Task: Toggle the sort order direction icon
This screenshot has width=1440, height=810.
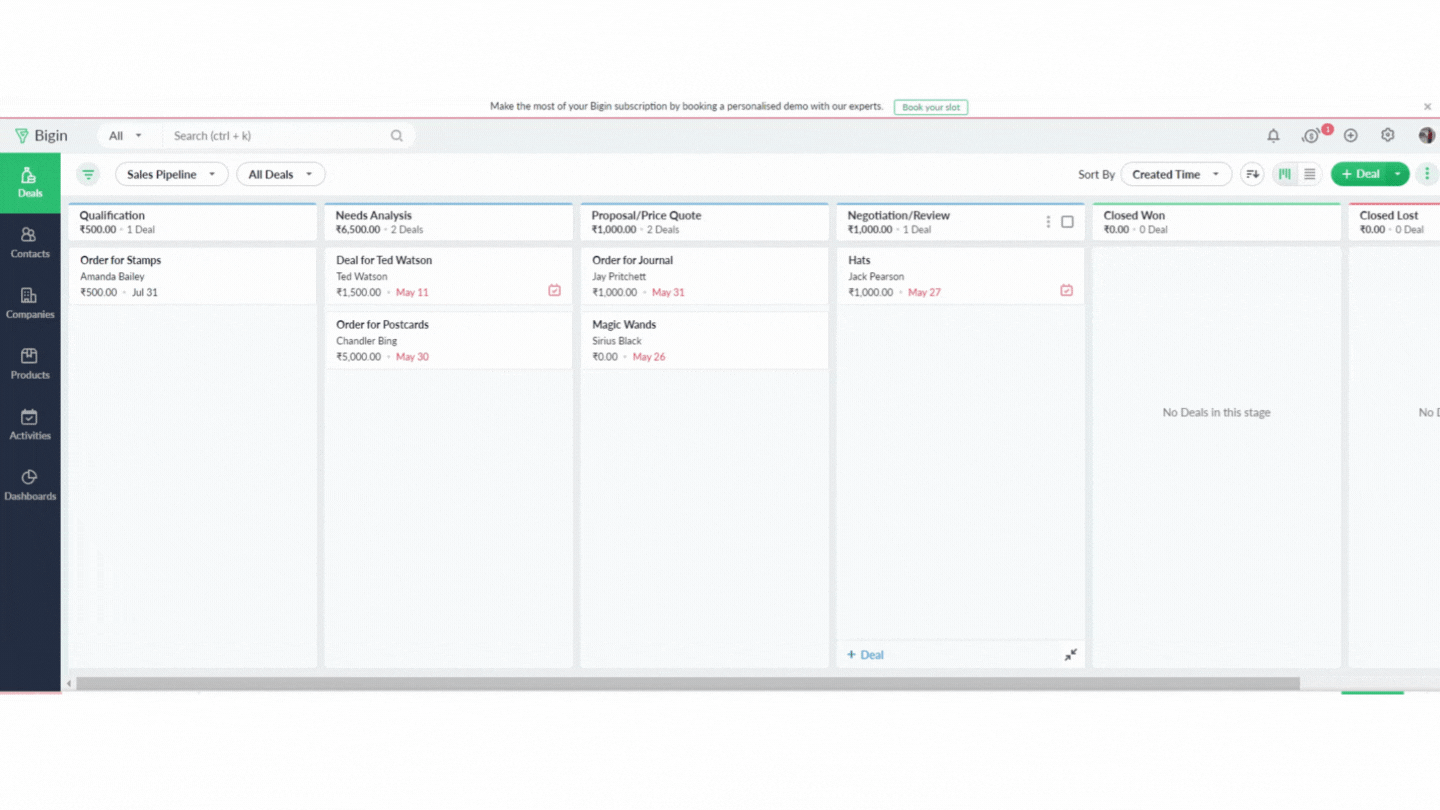Action: (x=1252, y=175)
